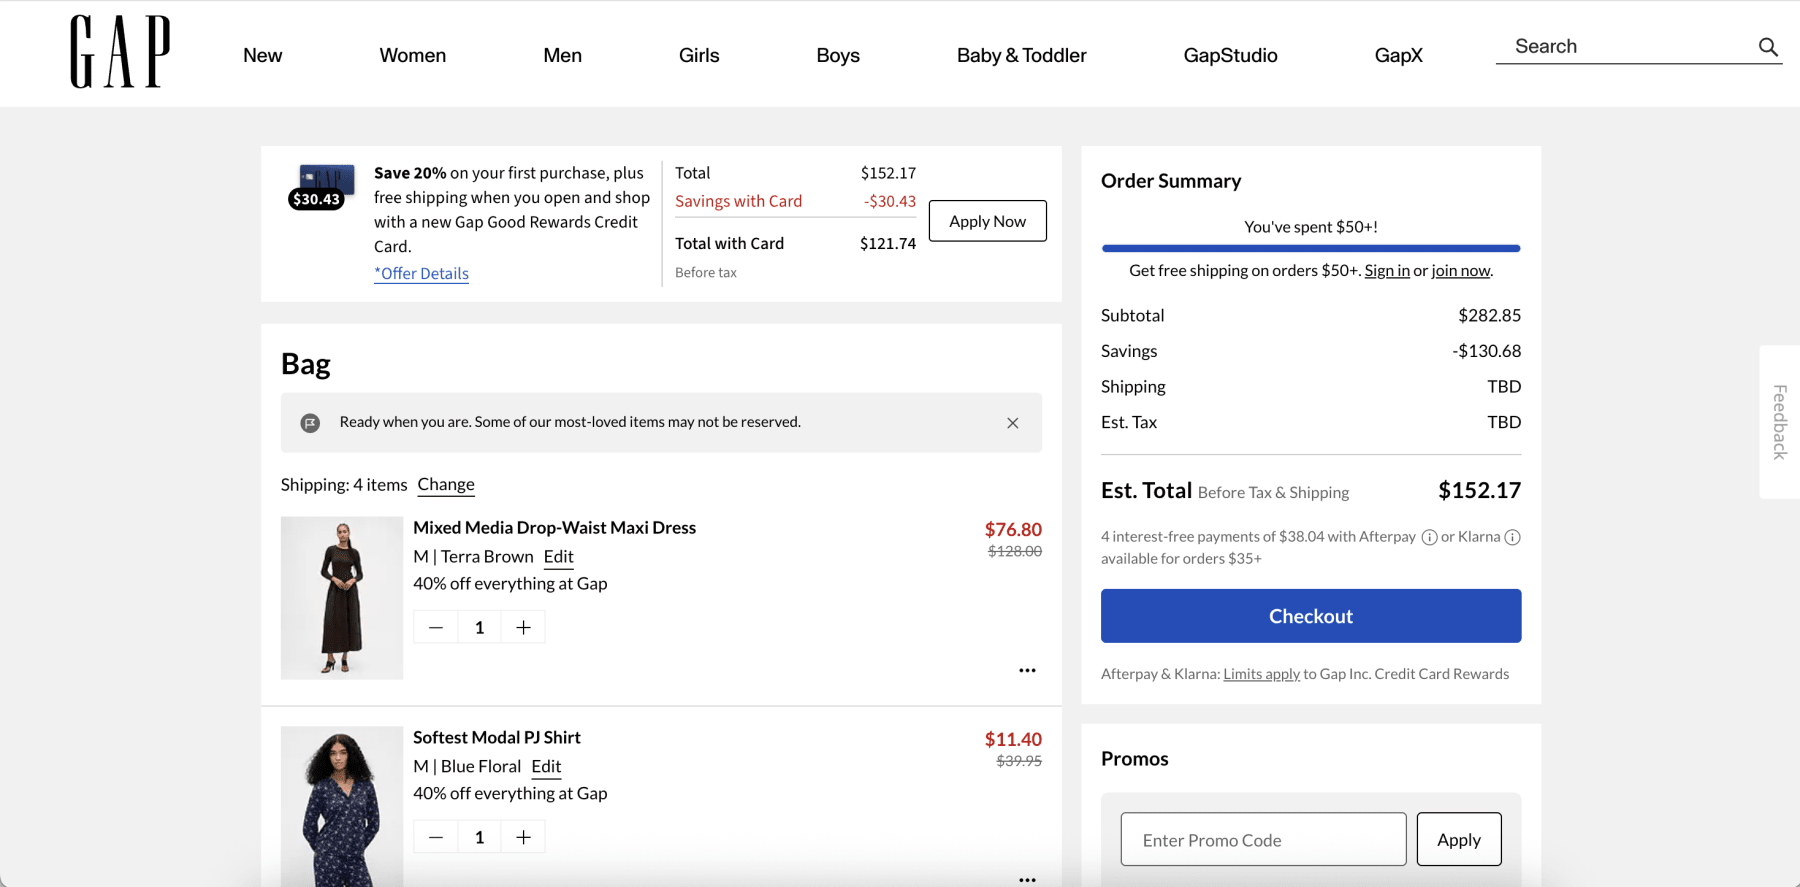This screenshot has height=887, width=1800.
Task: Apply the promo code
Action: (x=1458, y=840)
